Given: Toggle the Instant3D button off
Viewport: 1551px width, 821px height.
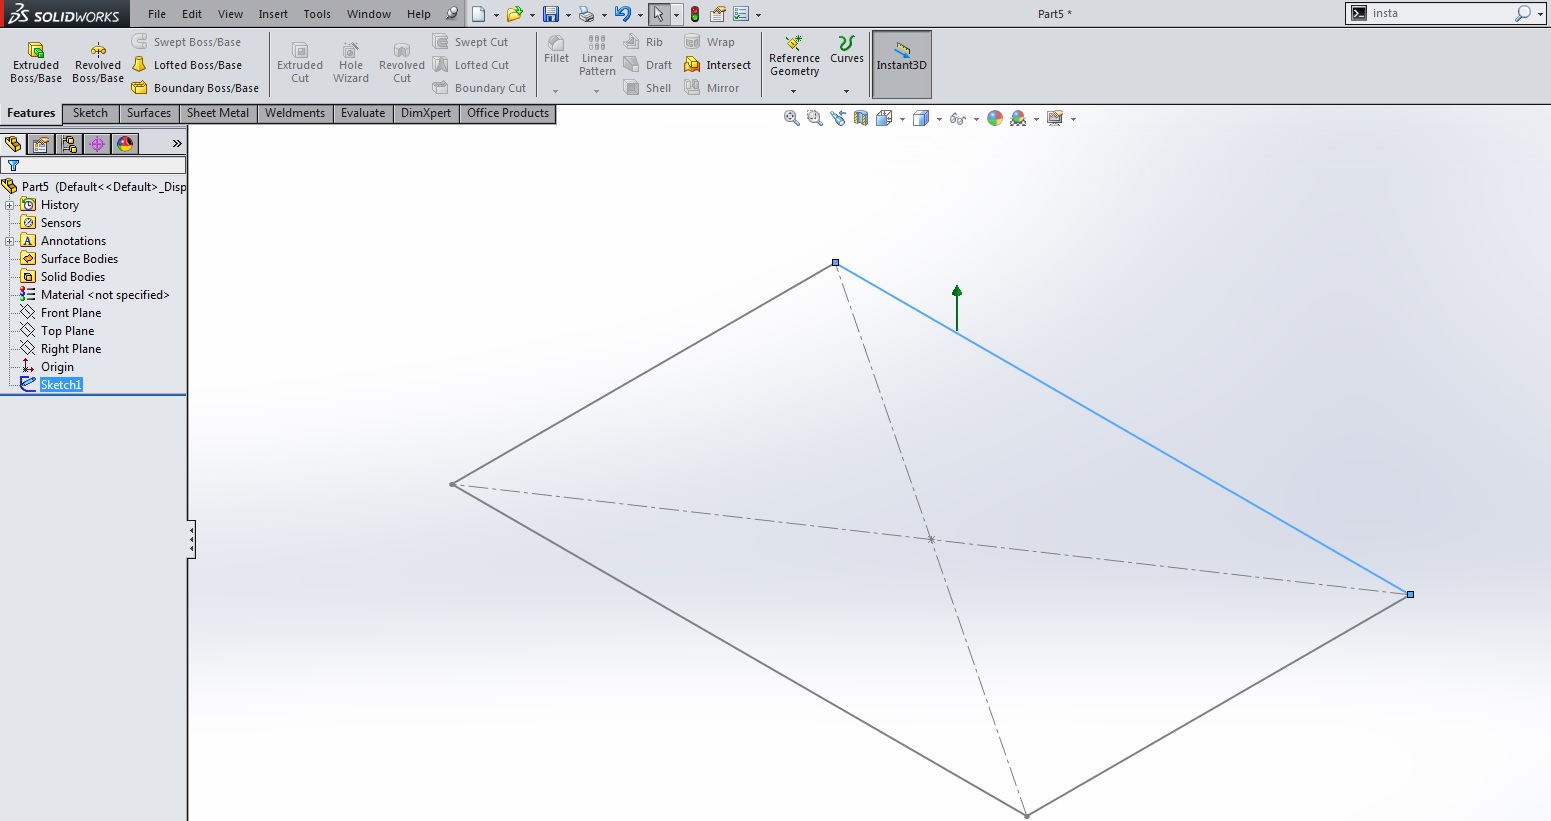Looking at the screenshot, I should 901,64.
